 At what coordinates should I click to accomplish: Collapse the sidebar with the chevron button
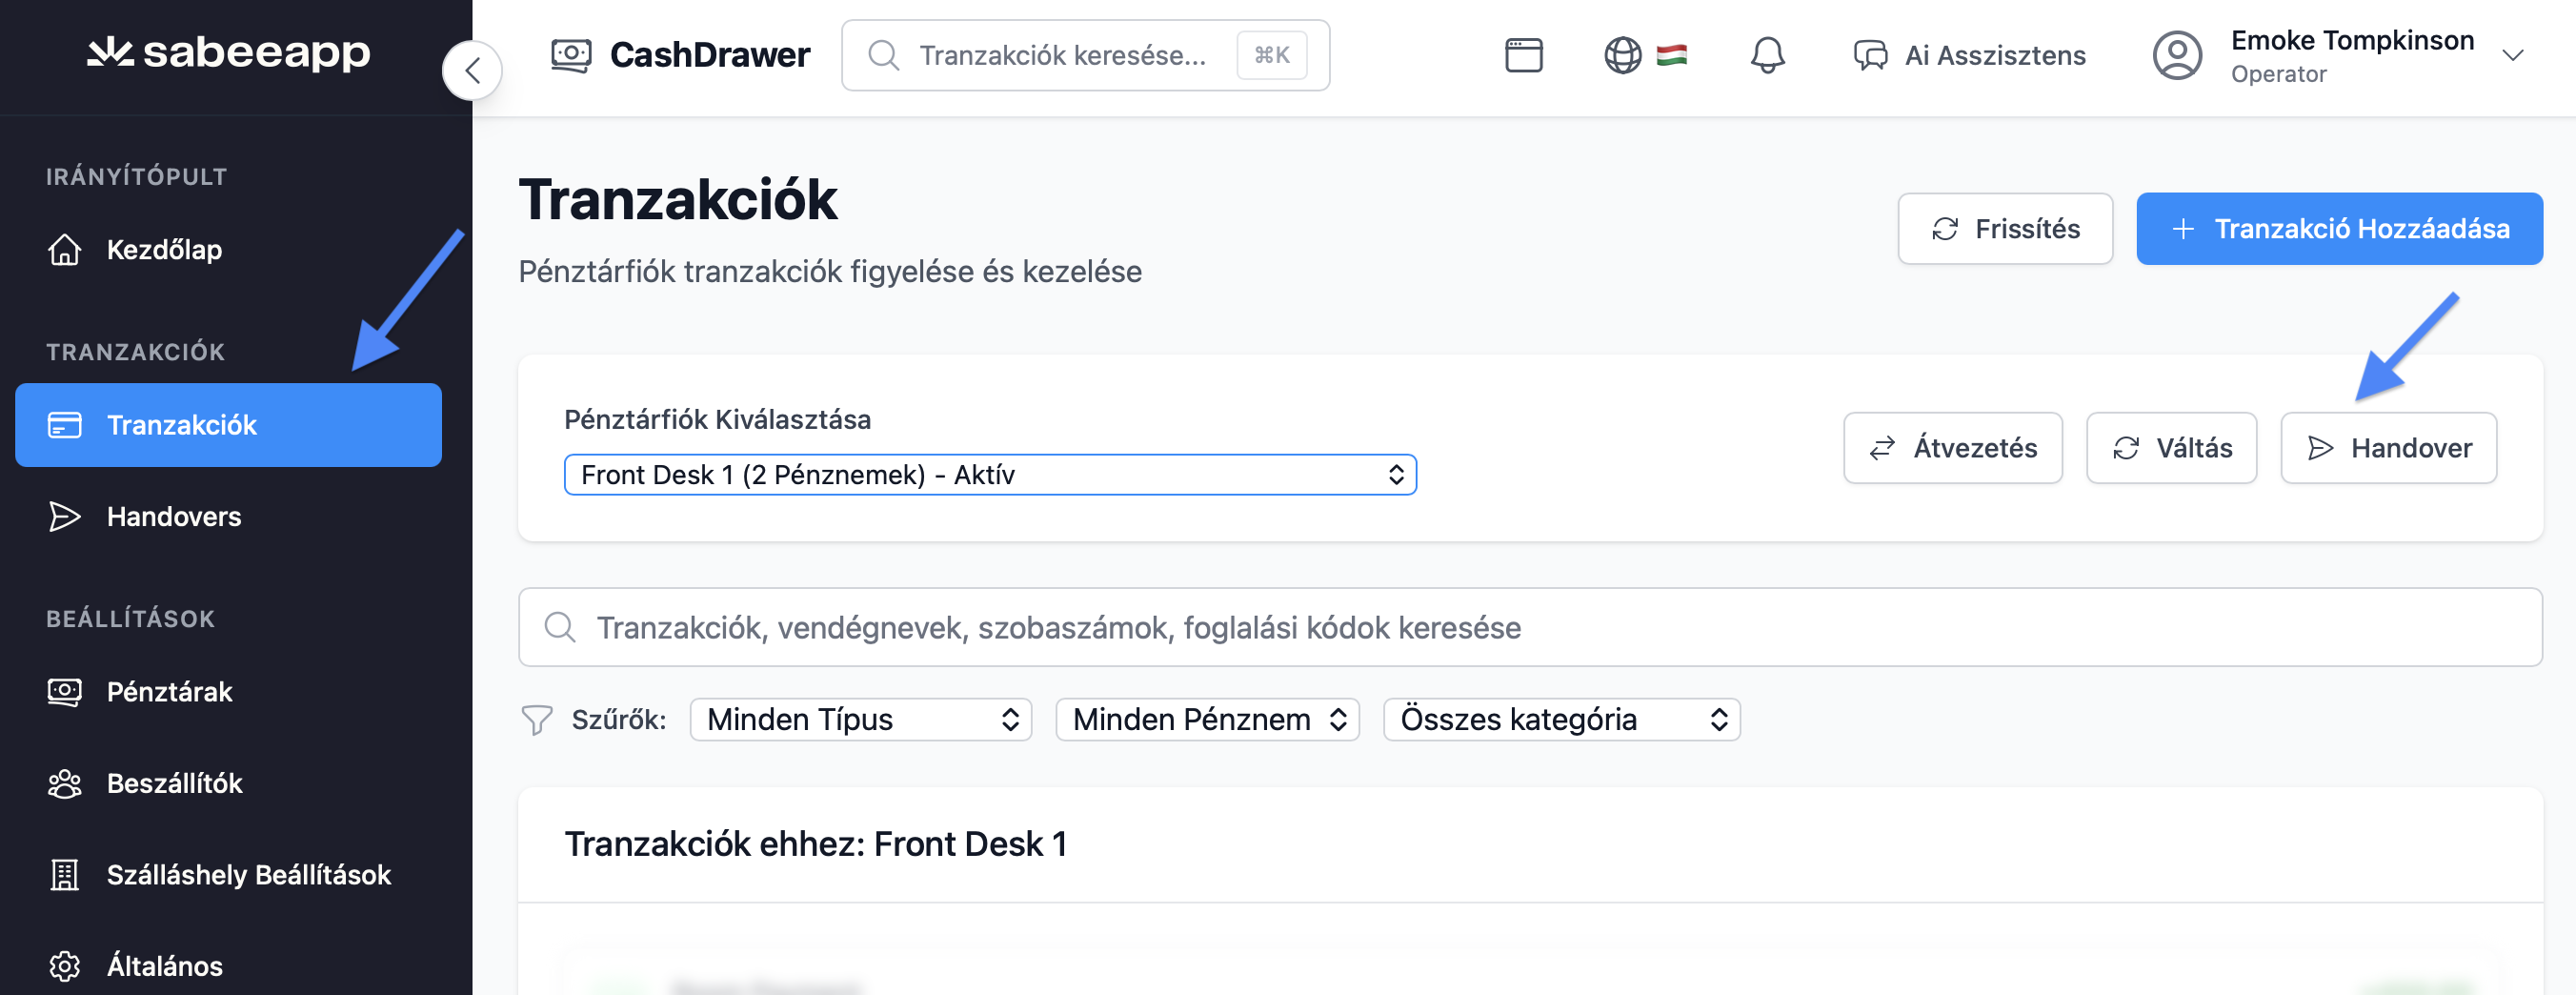point(472,71)
